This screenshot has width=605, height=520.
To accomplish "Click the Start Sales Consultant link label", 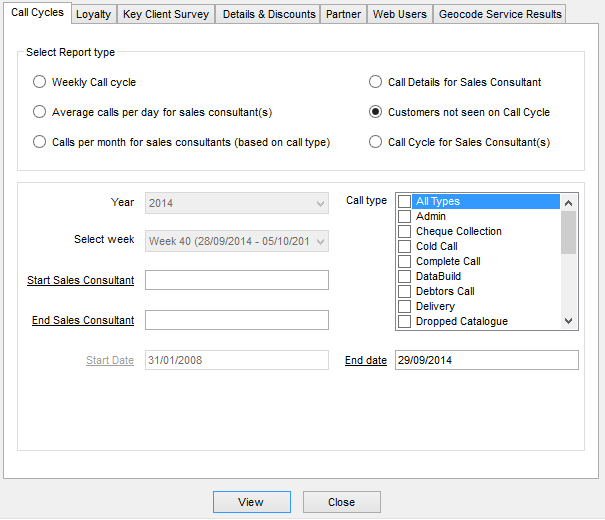I will click(x=80, y=280).
